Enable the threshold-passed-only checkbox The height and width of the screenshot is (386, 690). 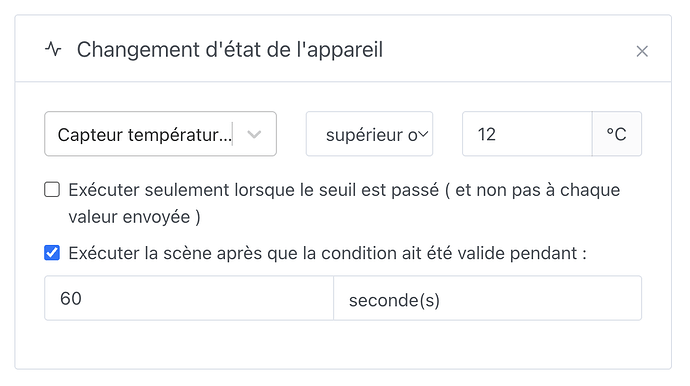pos(52,190)
